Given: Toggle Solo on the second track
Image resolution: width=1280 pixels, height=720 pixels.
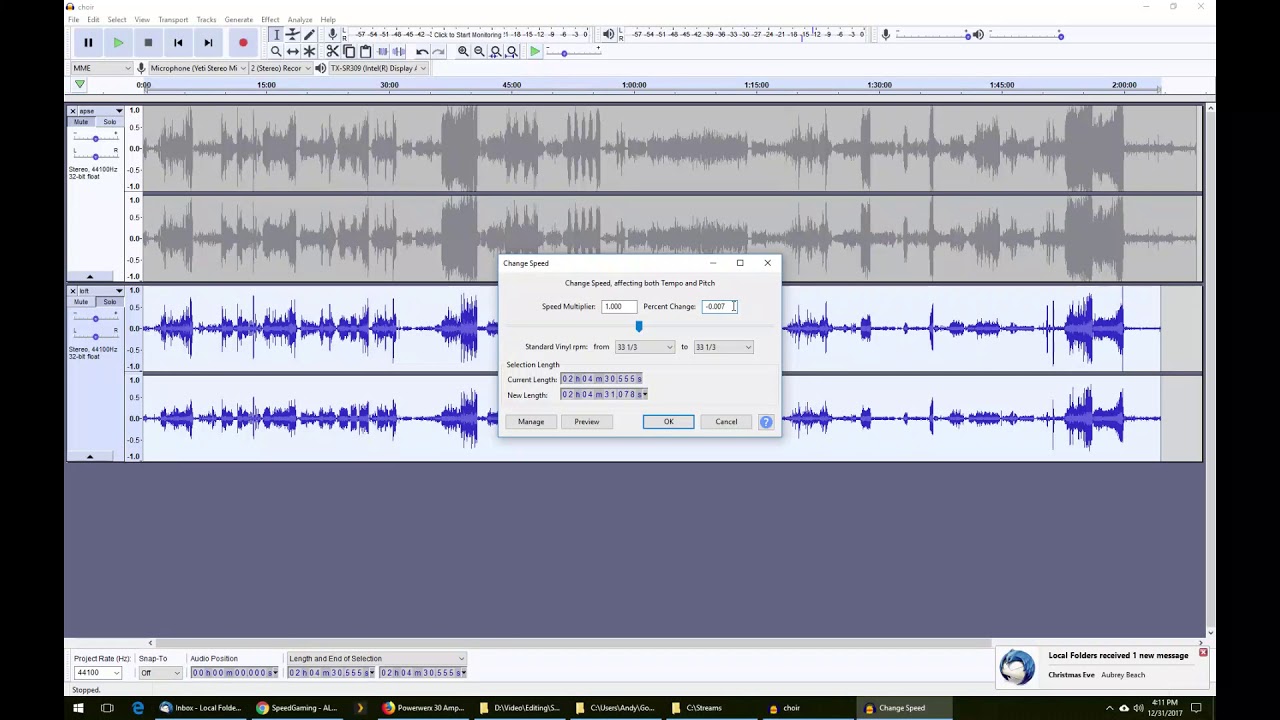Looking at the screenshot, I should coord(109,302).
